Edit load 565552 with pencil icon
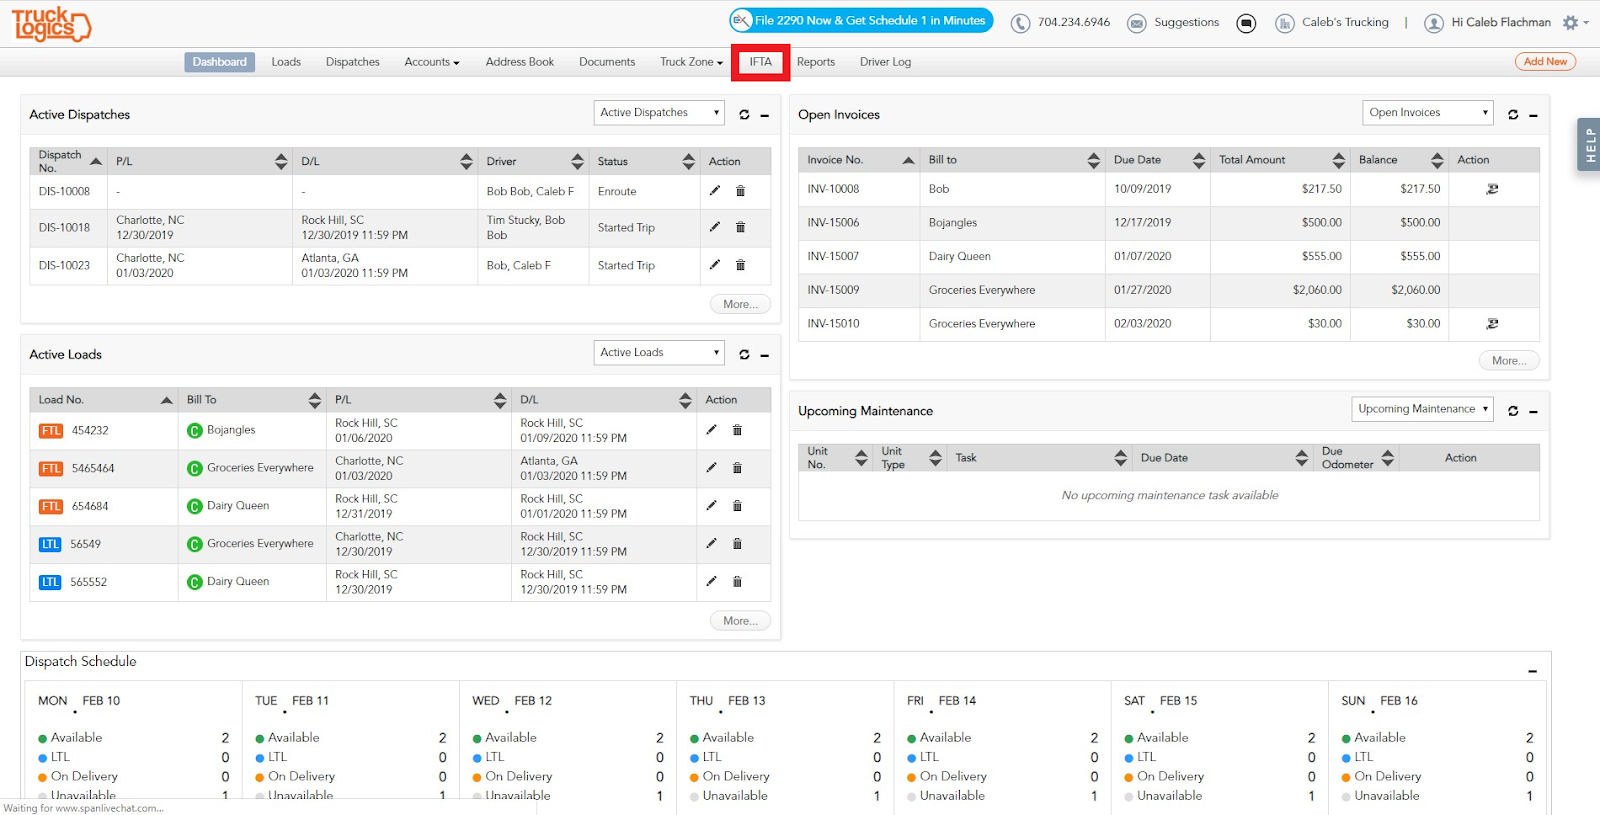This screenshot has height=815, width=1600. [x=711, y=581]
